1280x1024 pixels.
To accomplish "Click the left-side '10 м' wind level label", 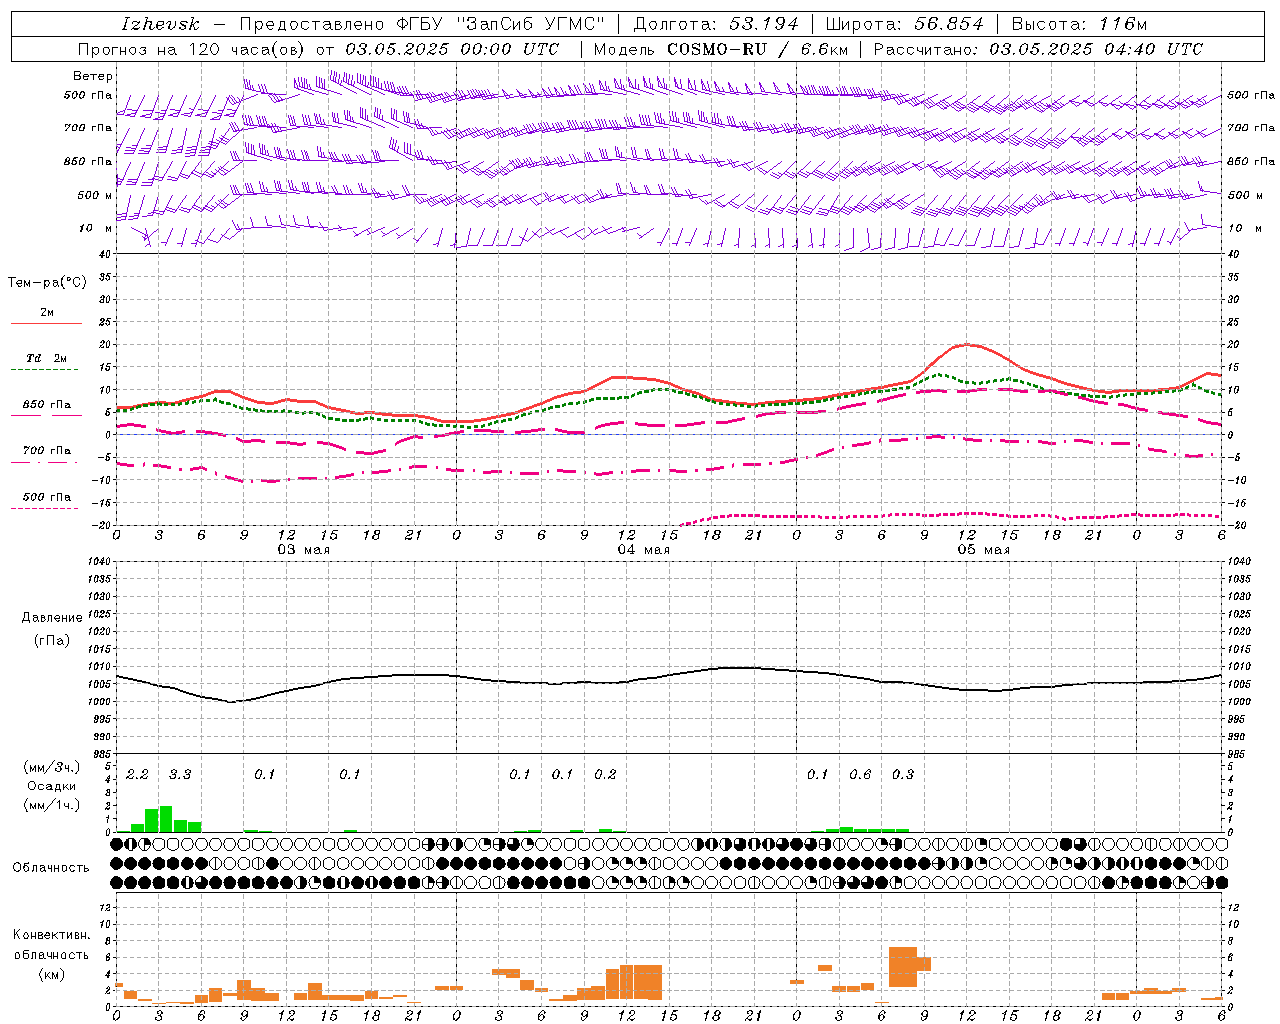I will (96, 228).
